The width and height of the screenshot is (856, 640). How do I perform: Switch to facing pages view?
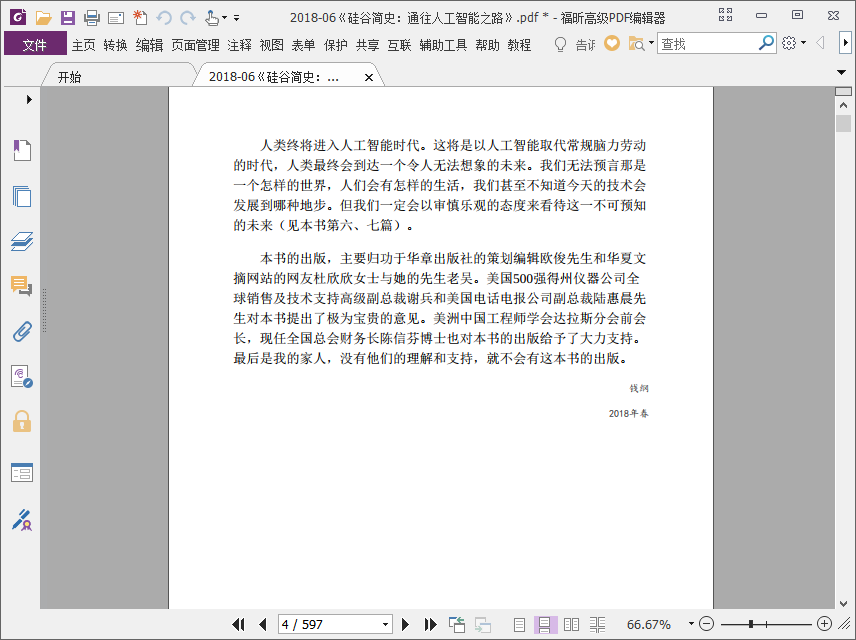pos(571,624)
